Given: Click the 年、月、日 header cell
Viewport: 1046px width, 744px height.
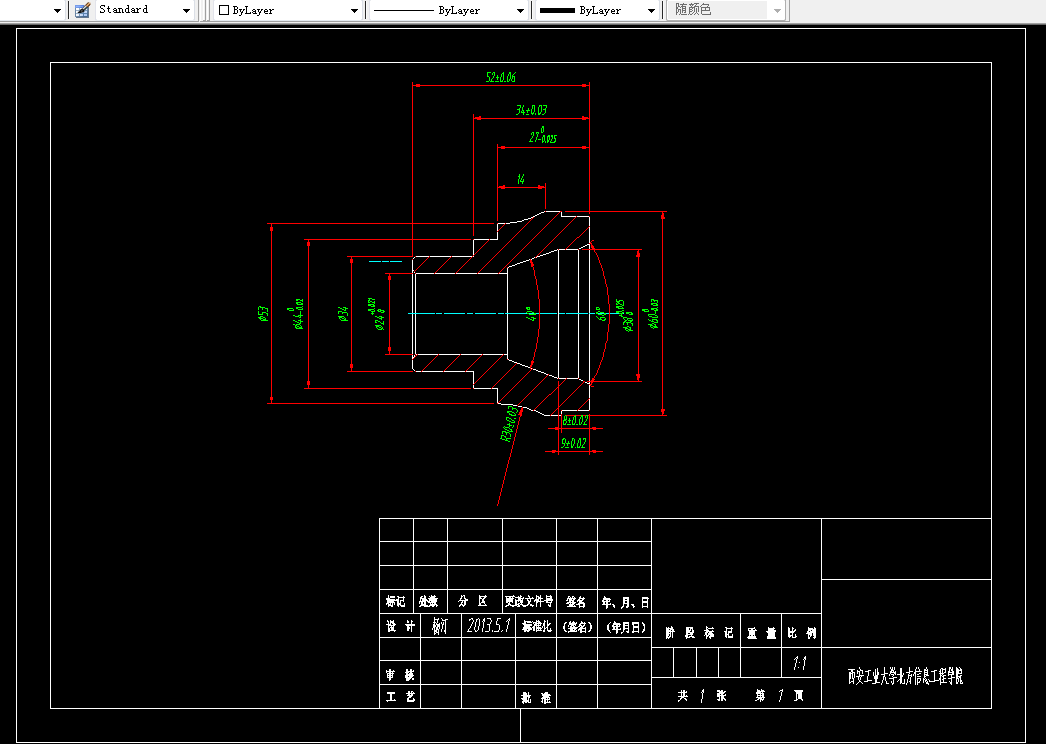Looking at the screenshot, I should (624, 602).
